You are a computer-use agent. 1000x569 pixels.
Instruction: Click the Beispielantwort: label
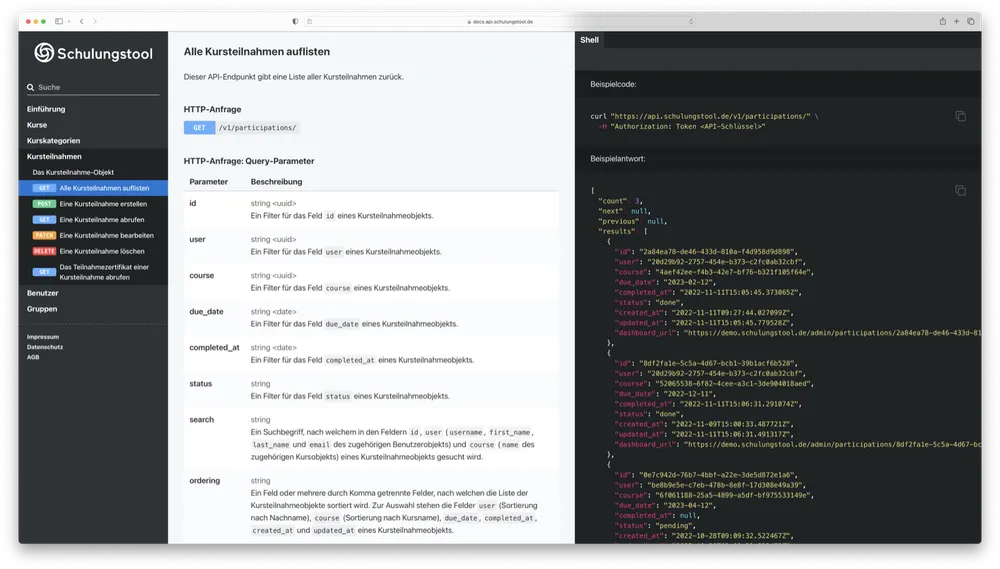(617, 159)
